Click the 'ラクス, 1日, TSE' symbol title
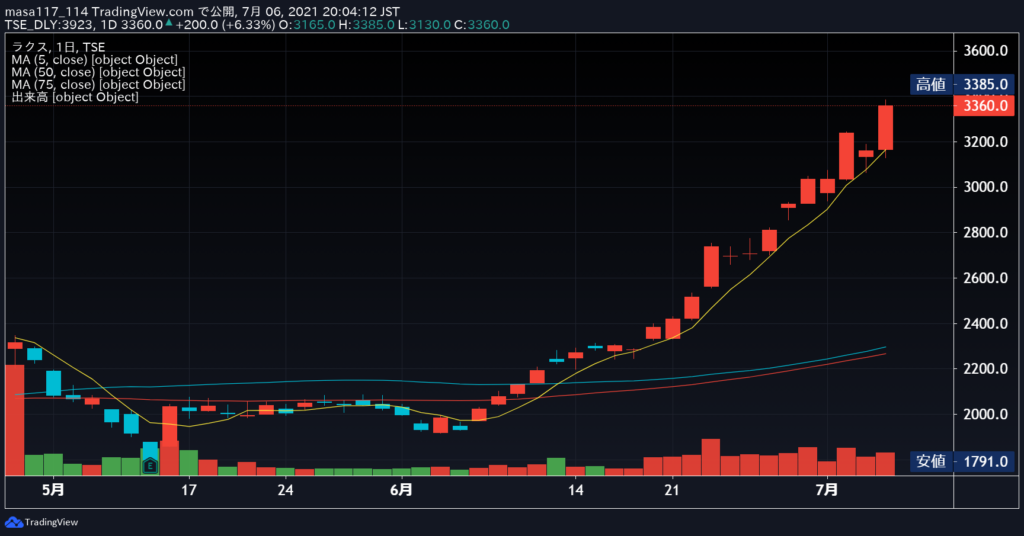Viewport: 1024px width, 536px height. pos(58,47)
